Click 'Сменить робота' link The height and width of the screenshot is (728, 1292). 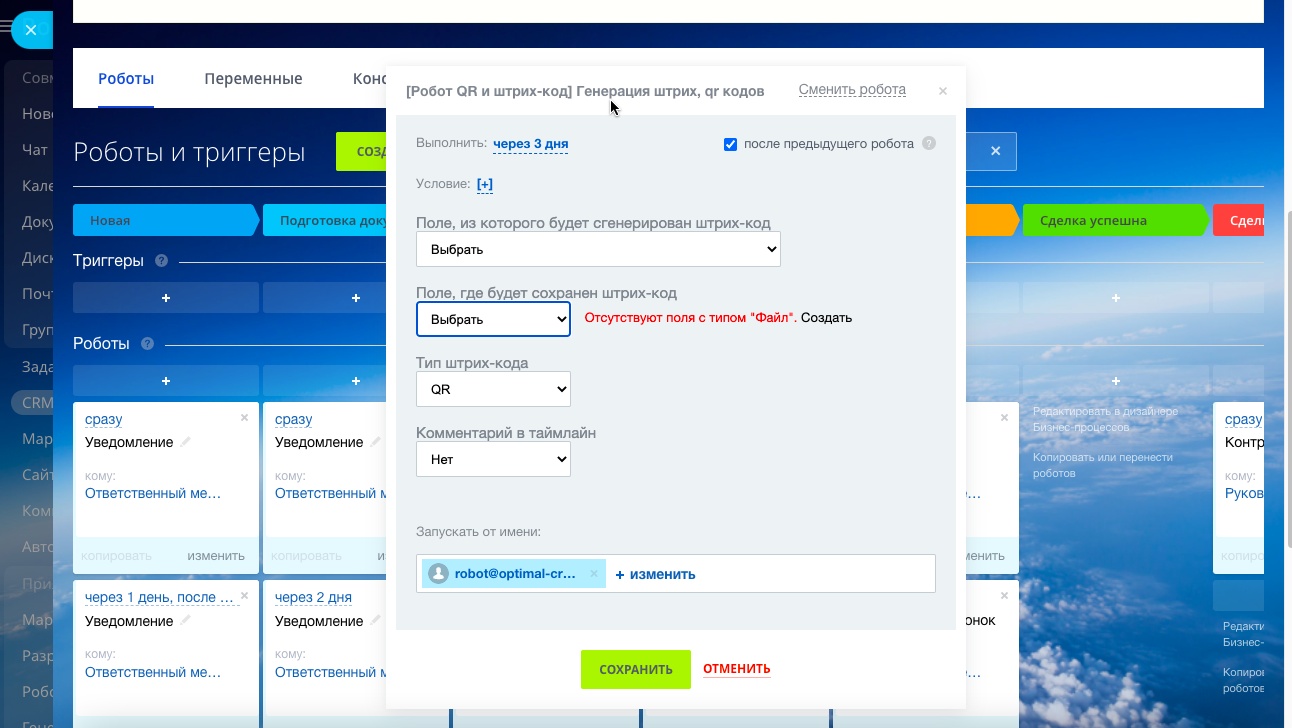[x=852, y=90]
